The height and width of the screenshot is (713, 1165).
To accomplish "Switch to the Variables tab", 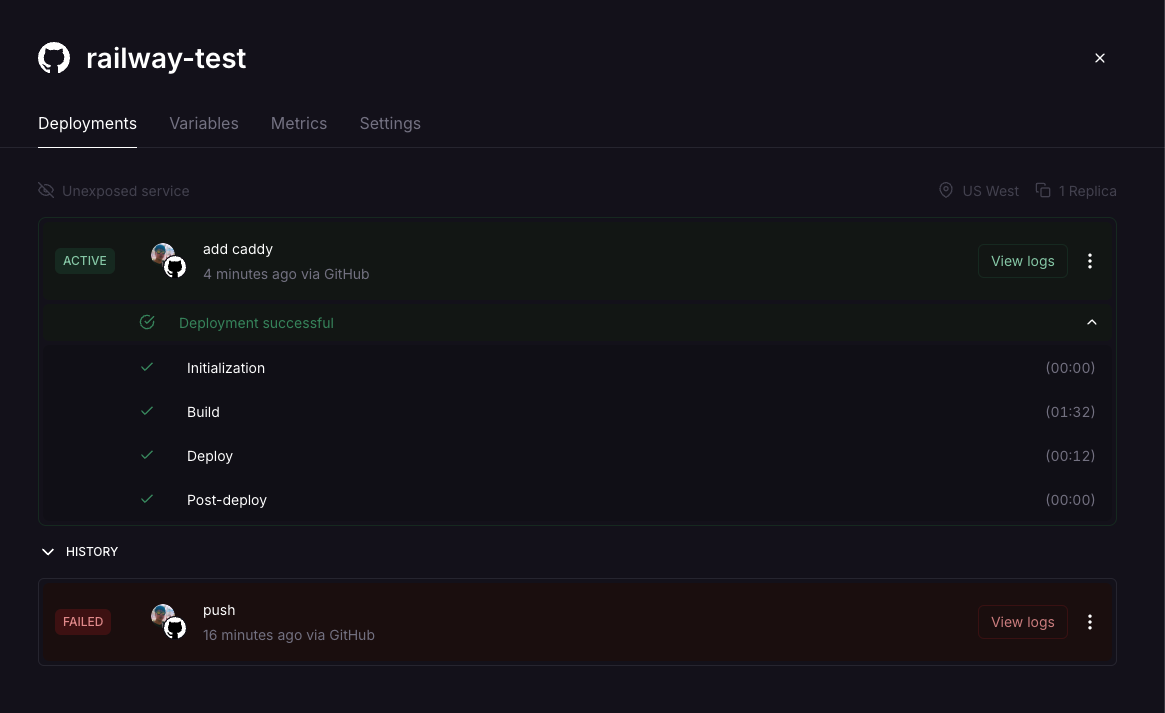I will (x=204, y=123).
